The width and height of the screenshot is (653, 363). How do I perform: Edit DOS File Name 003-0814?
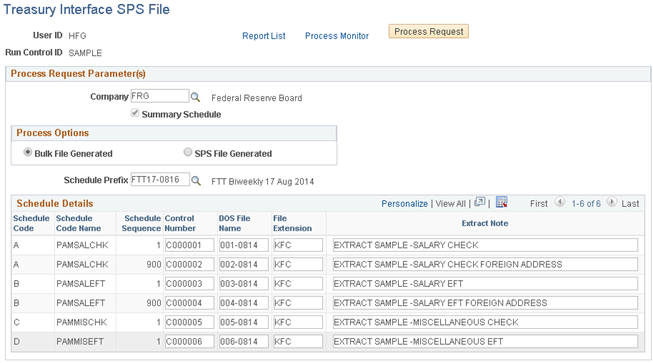[244, 283]
